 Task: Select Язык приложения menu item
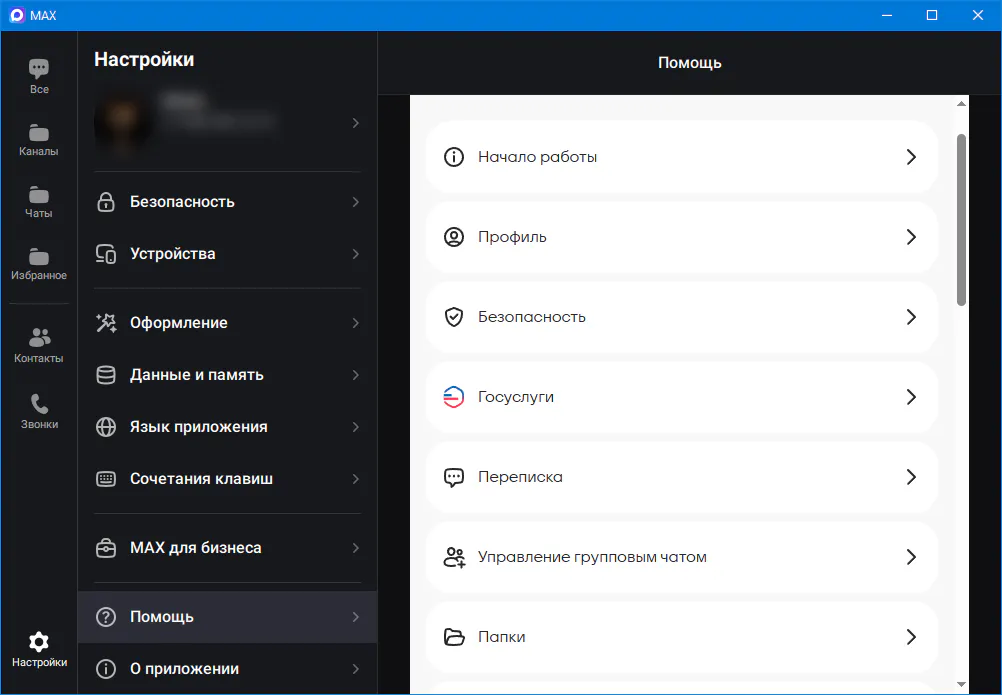(227, 427)
